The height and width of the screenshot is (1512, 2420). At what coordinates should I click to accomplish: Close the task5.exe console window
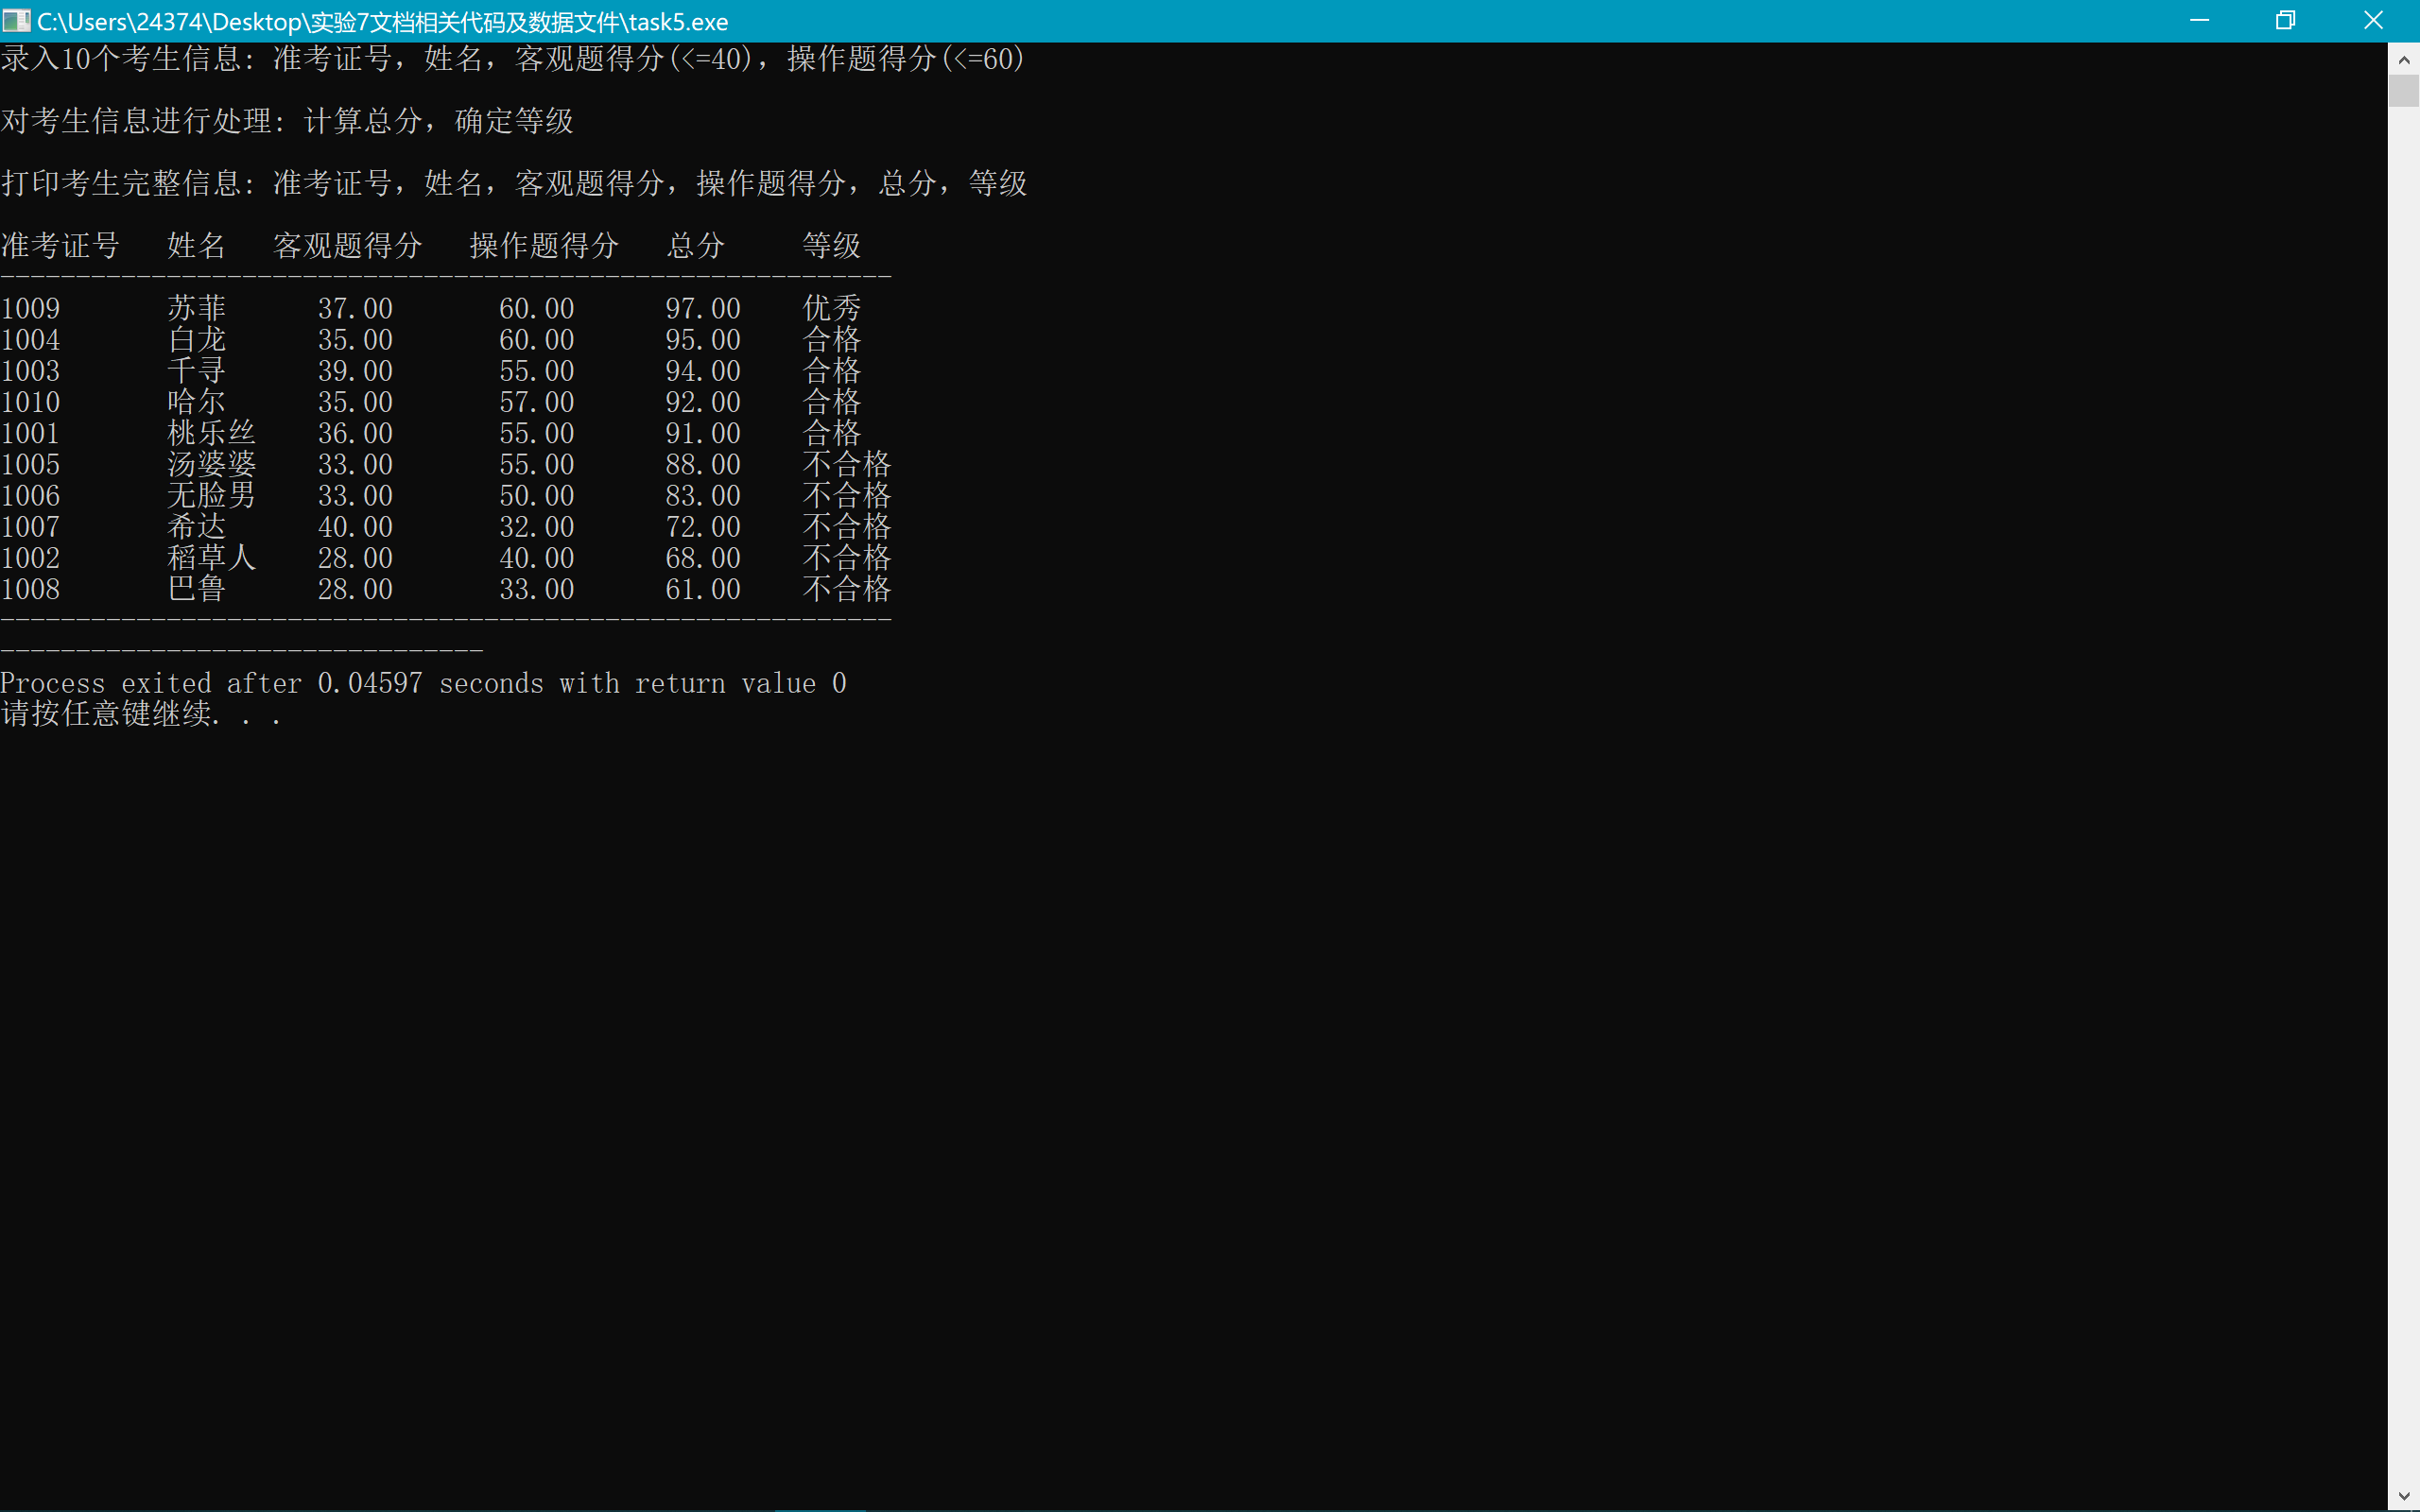pos(2373,21)
